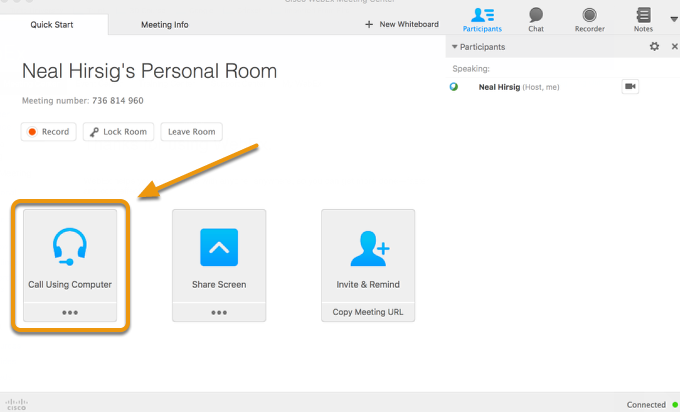
Task: Click the meeting number 736 814 960
Action: tap(118, 101)
